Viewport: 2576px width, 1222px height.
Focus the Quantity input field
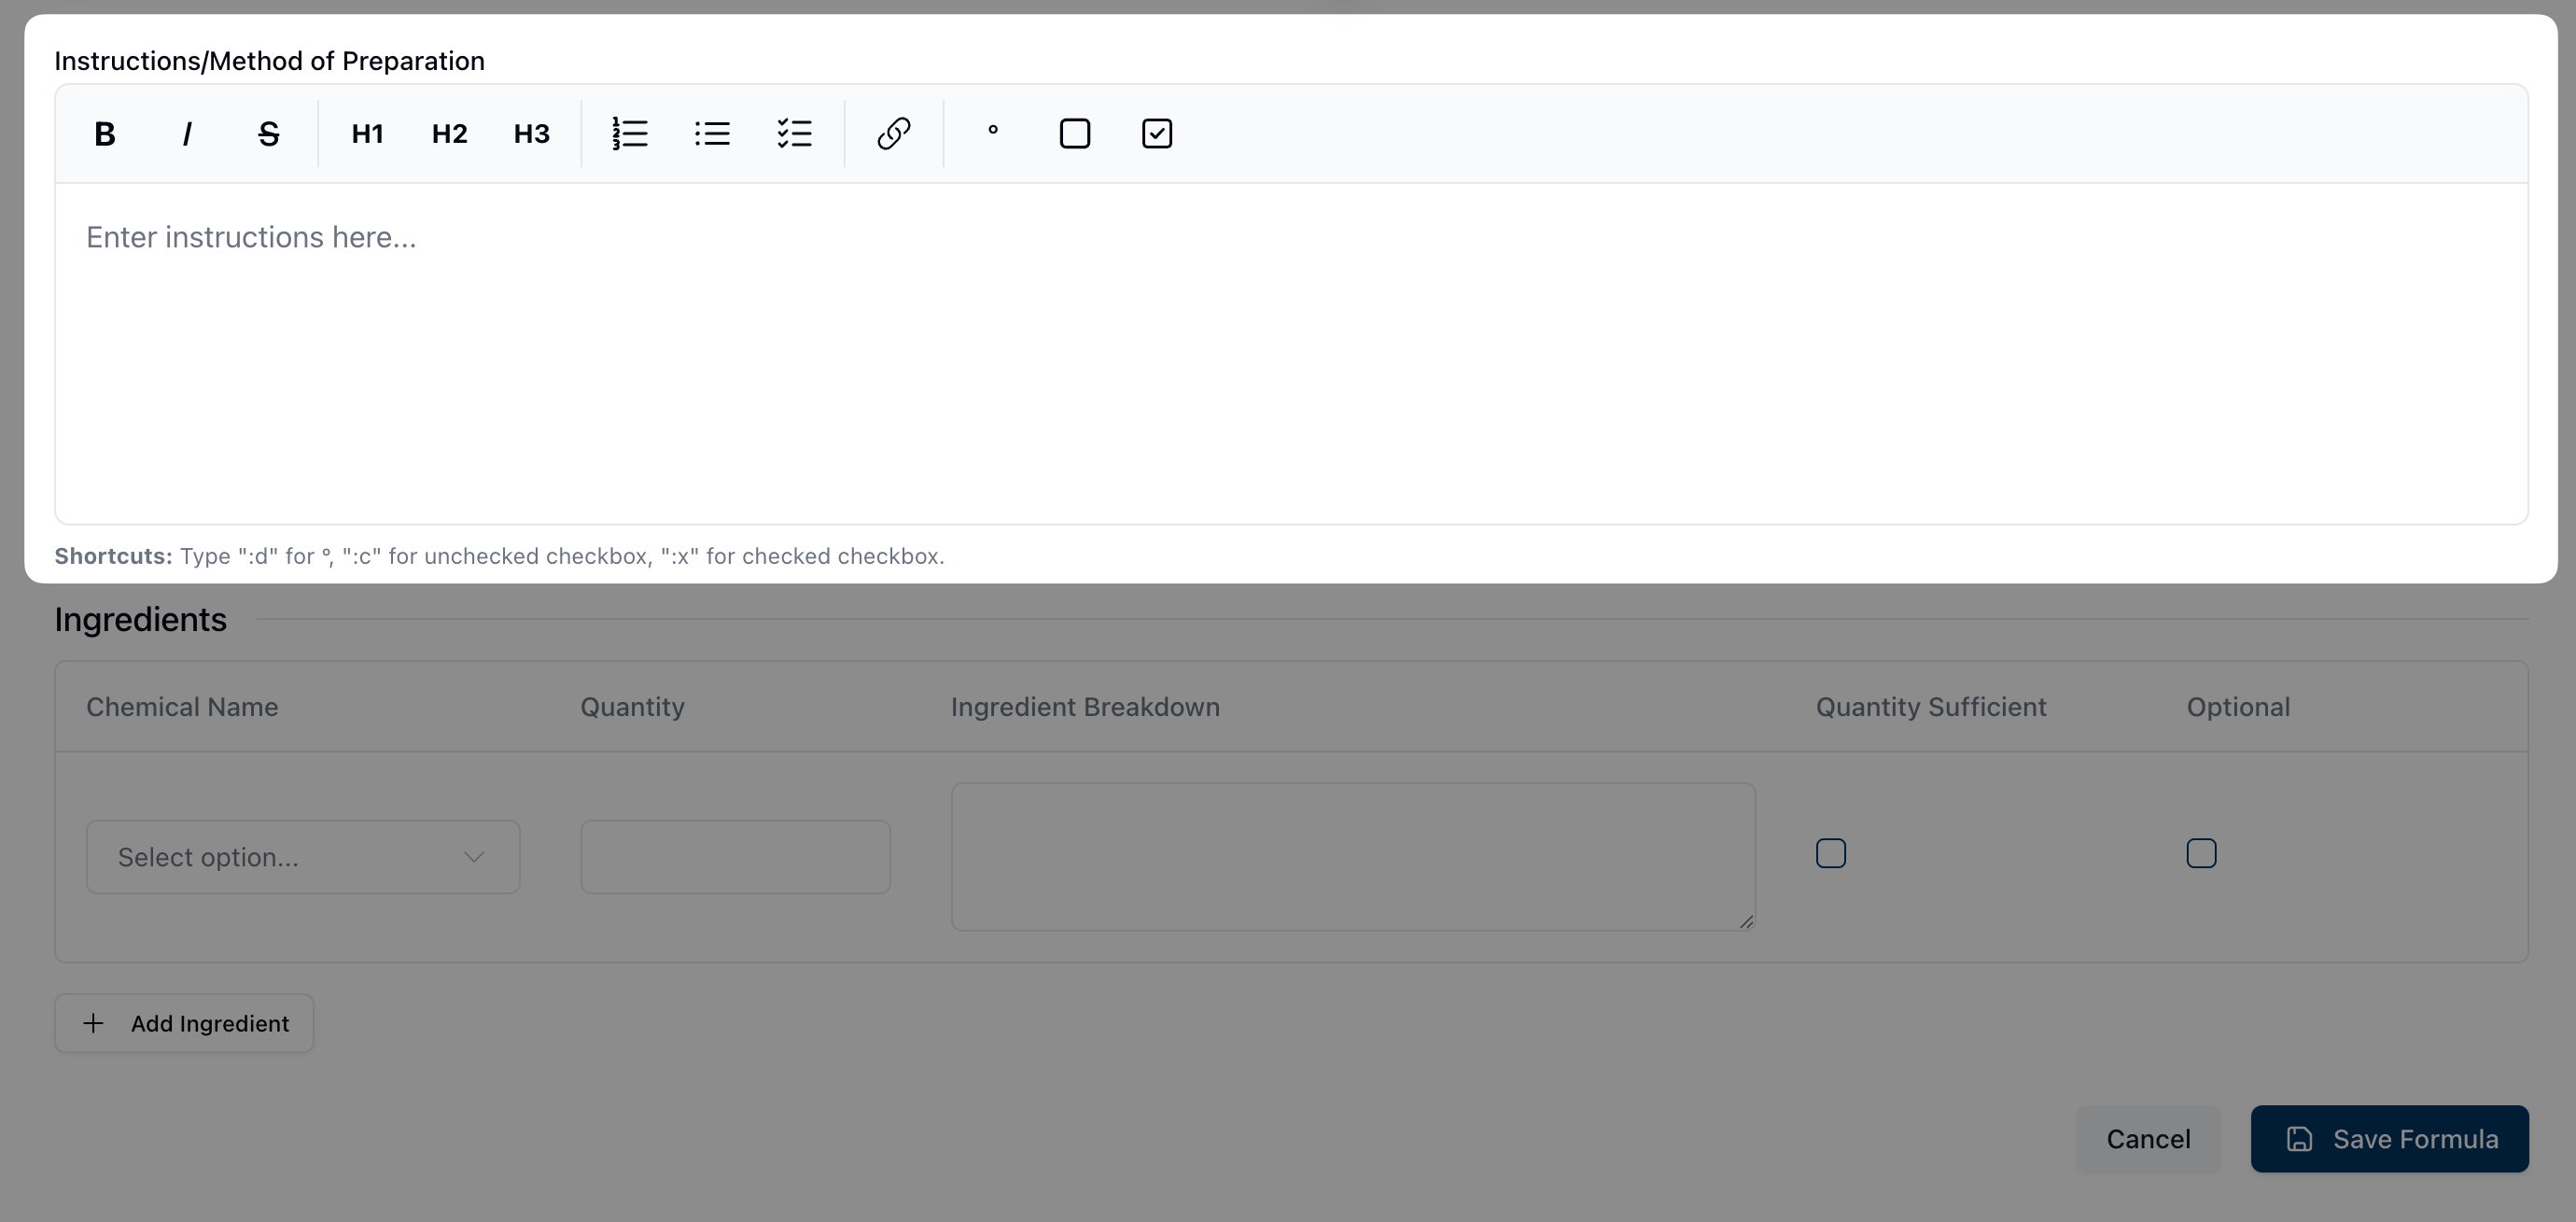735,857
